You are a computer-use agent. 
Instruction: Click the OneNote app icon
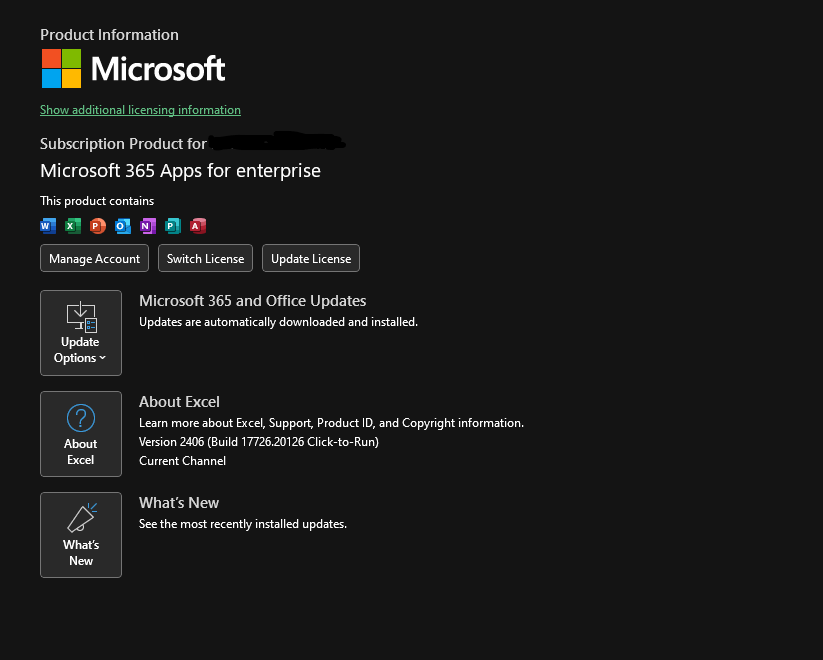pos(148,226)
